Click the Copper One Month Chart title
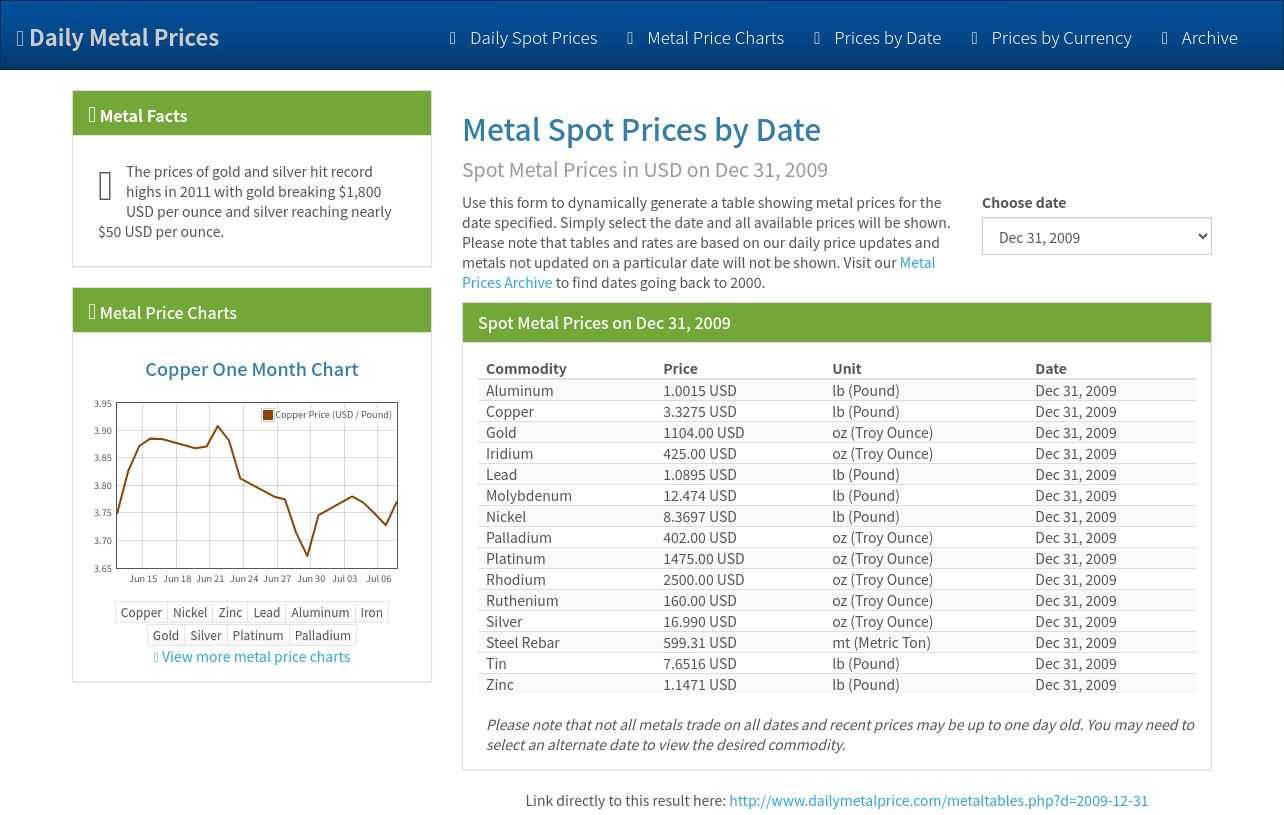 point(251,369)
